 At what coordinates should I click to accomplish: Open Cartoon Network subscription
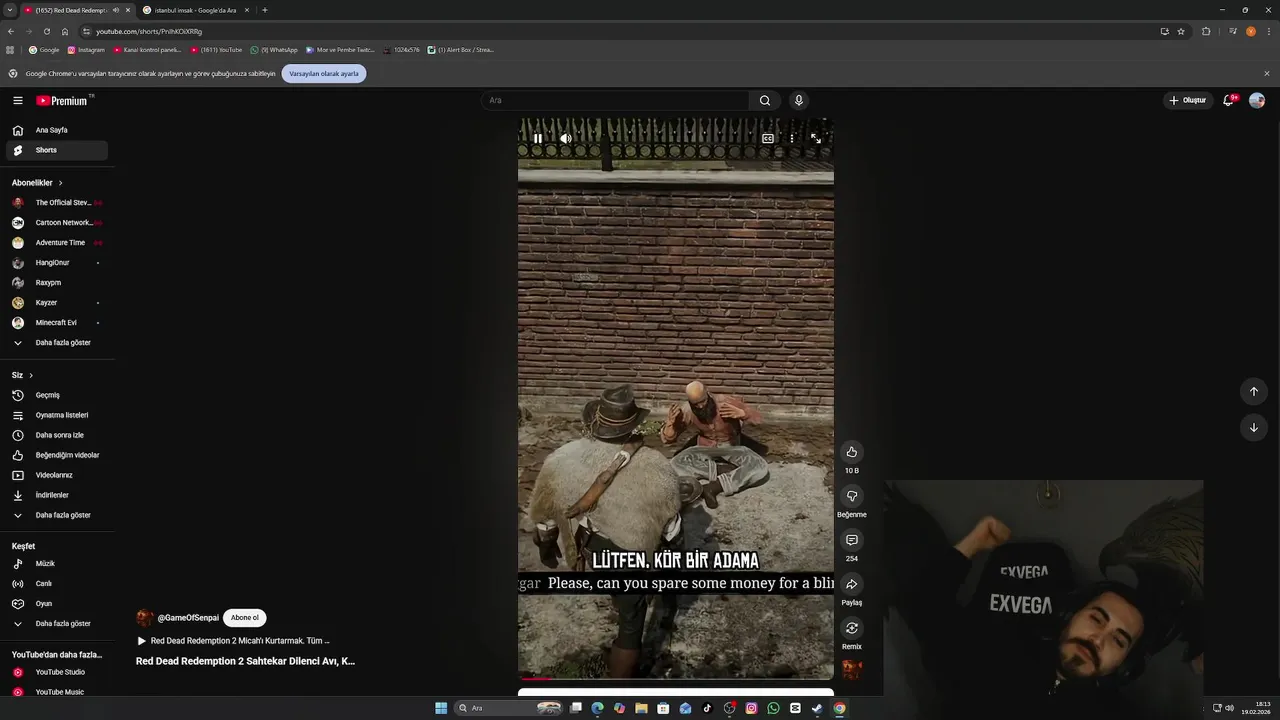tap(57, 223)
